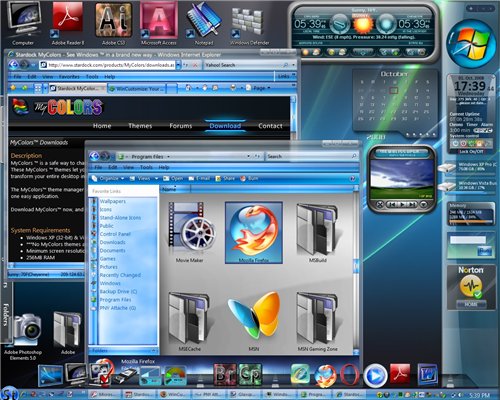Screen dimensions: 500x400
Task: Open the Word icon in the dock
Action: click(427, 375)
